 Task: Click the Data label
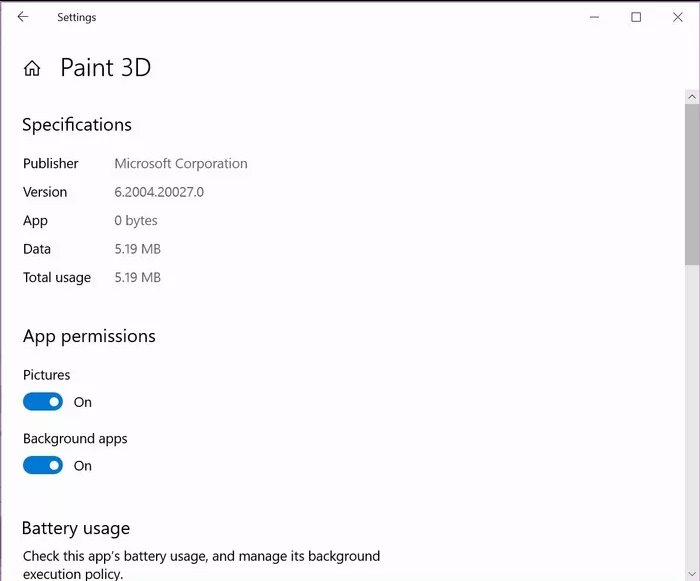pos(37,249)
